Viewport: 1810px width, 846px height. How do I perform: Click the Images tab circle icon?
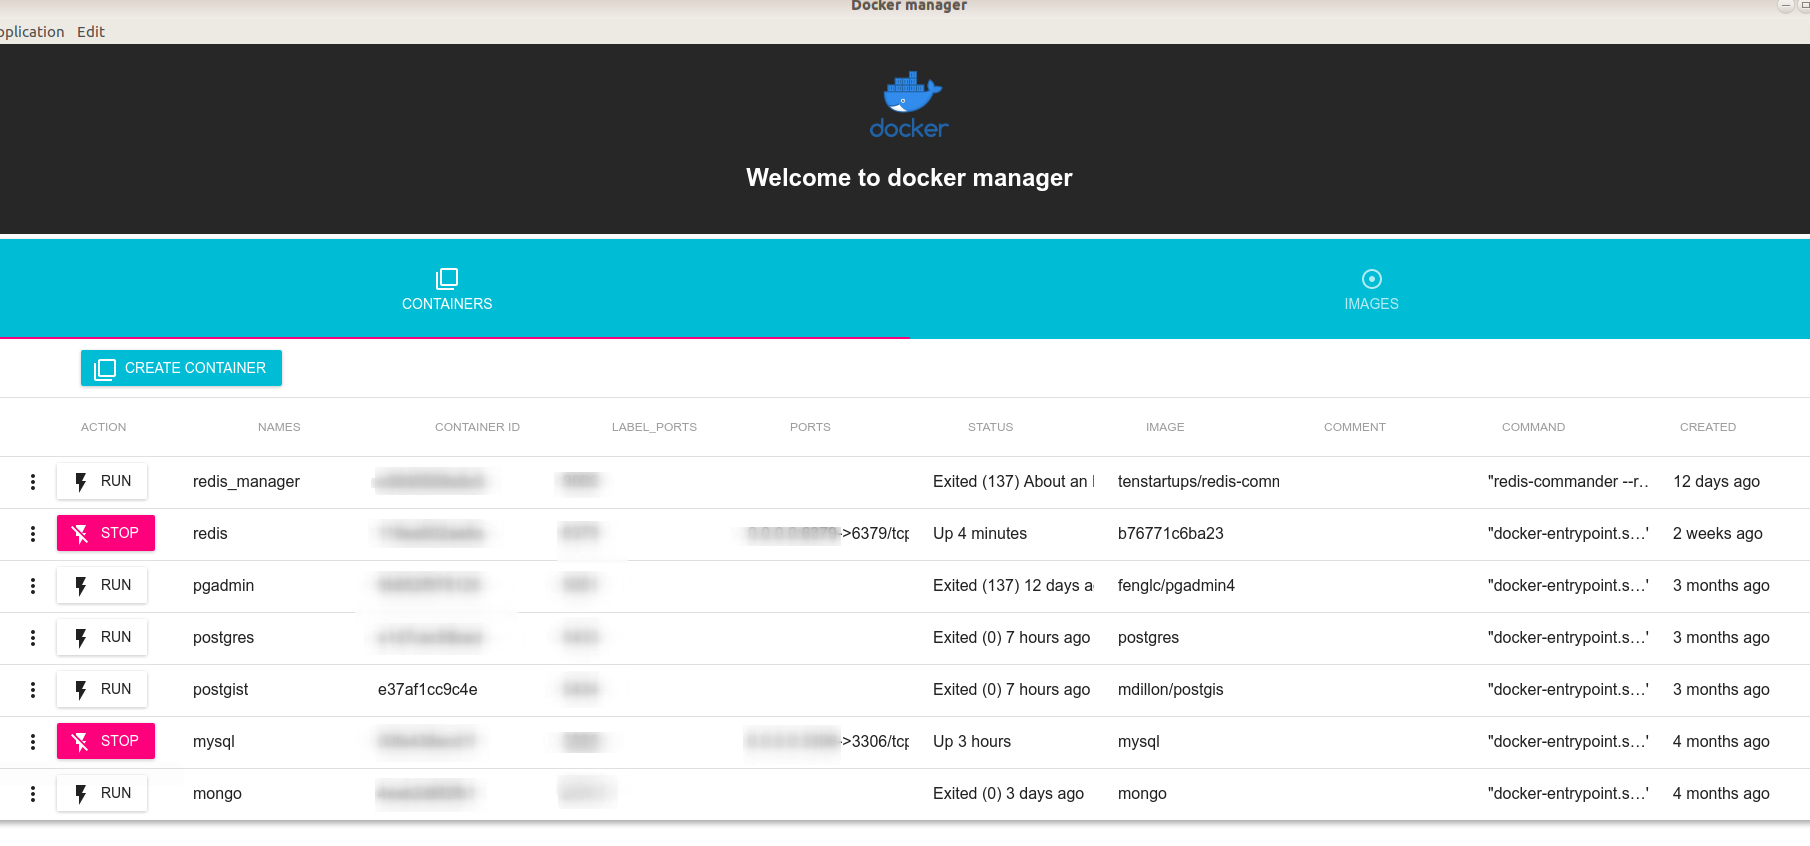tap(1372, 279)
